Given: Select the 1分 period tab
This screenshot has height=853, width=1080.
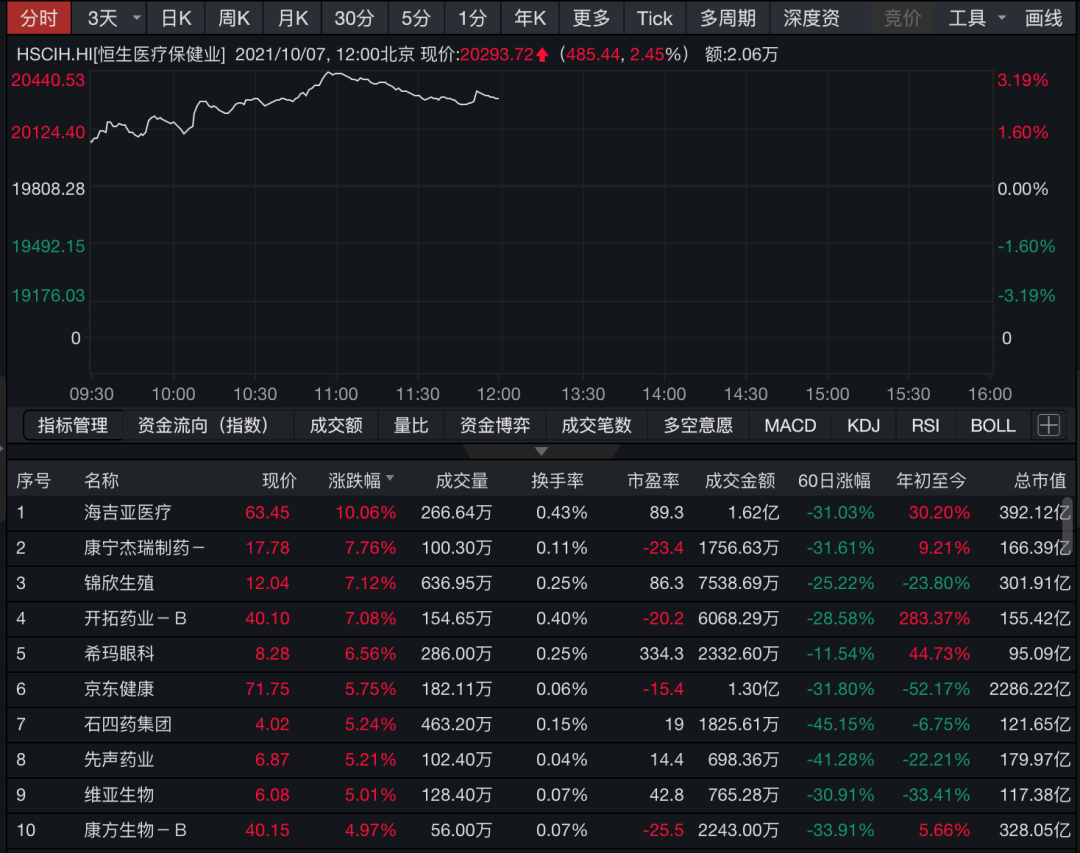Looking at the screenshot, I should click(x=472, y=18).
